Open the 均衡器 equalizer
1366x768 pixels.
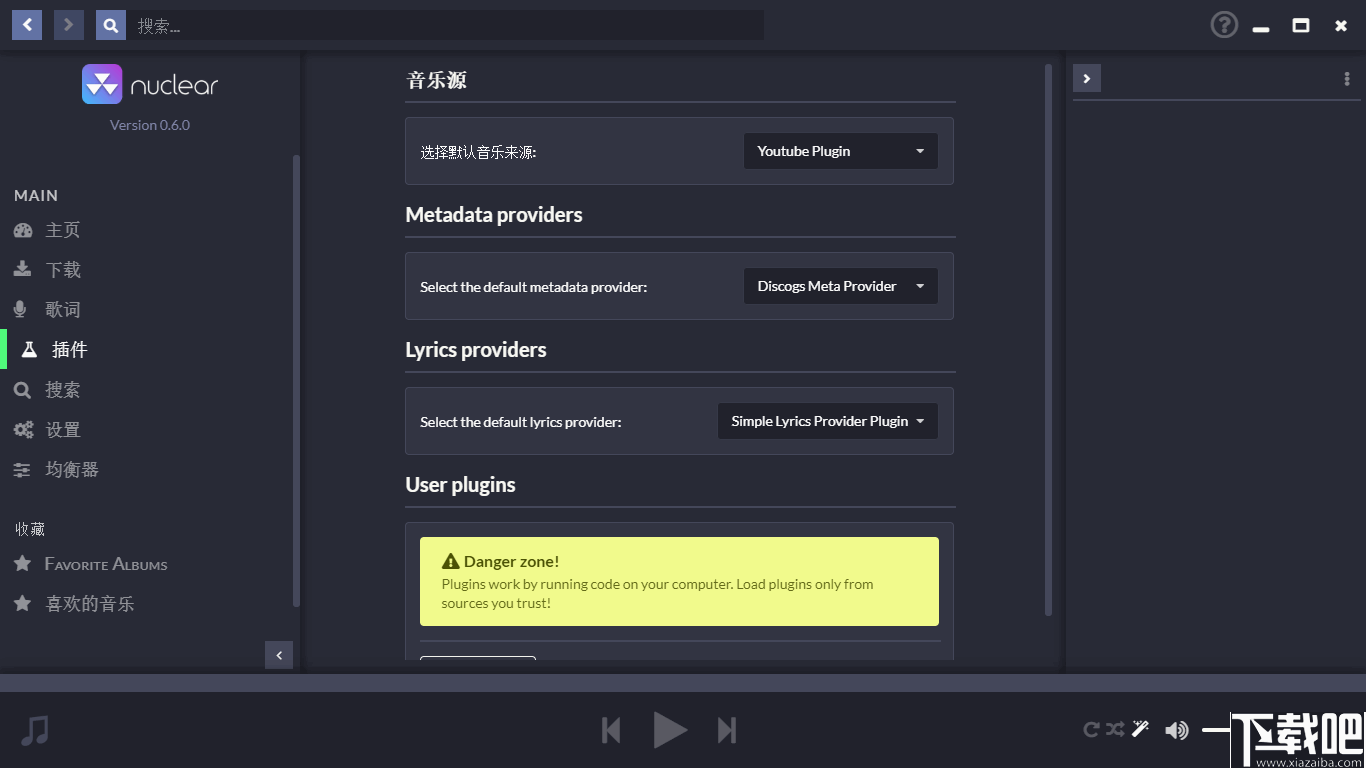(x=70, y=469)
